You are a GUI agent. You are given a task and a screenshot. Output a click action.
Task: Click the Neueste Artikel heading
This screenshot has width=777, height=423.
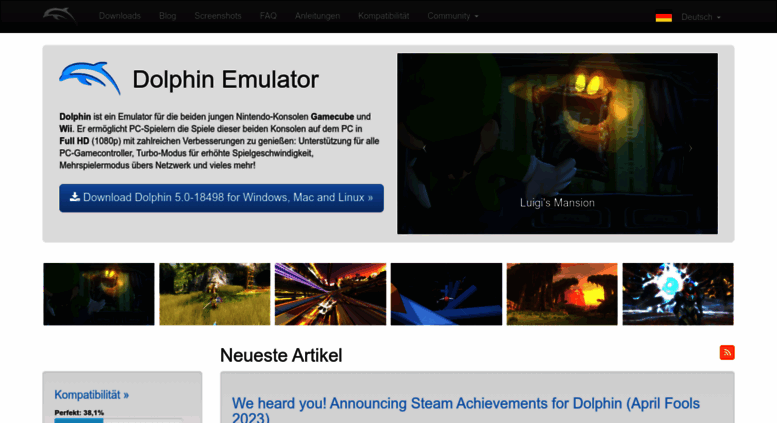281,355
